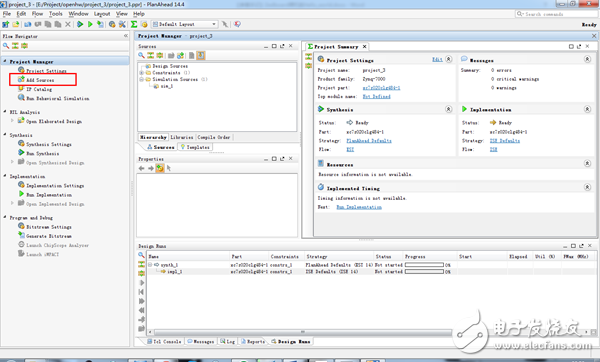This screenshot has height=362, width=600.
Task: Click the ISE Defaults strategy link
Action: (505, 140)
